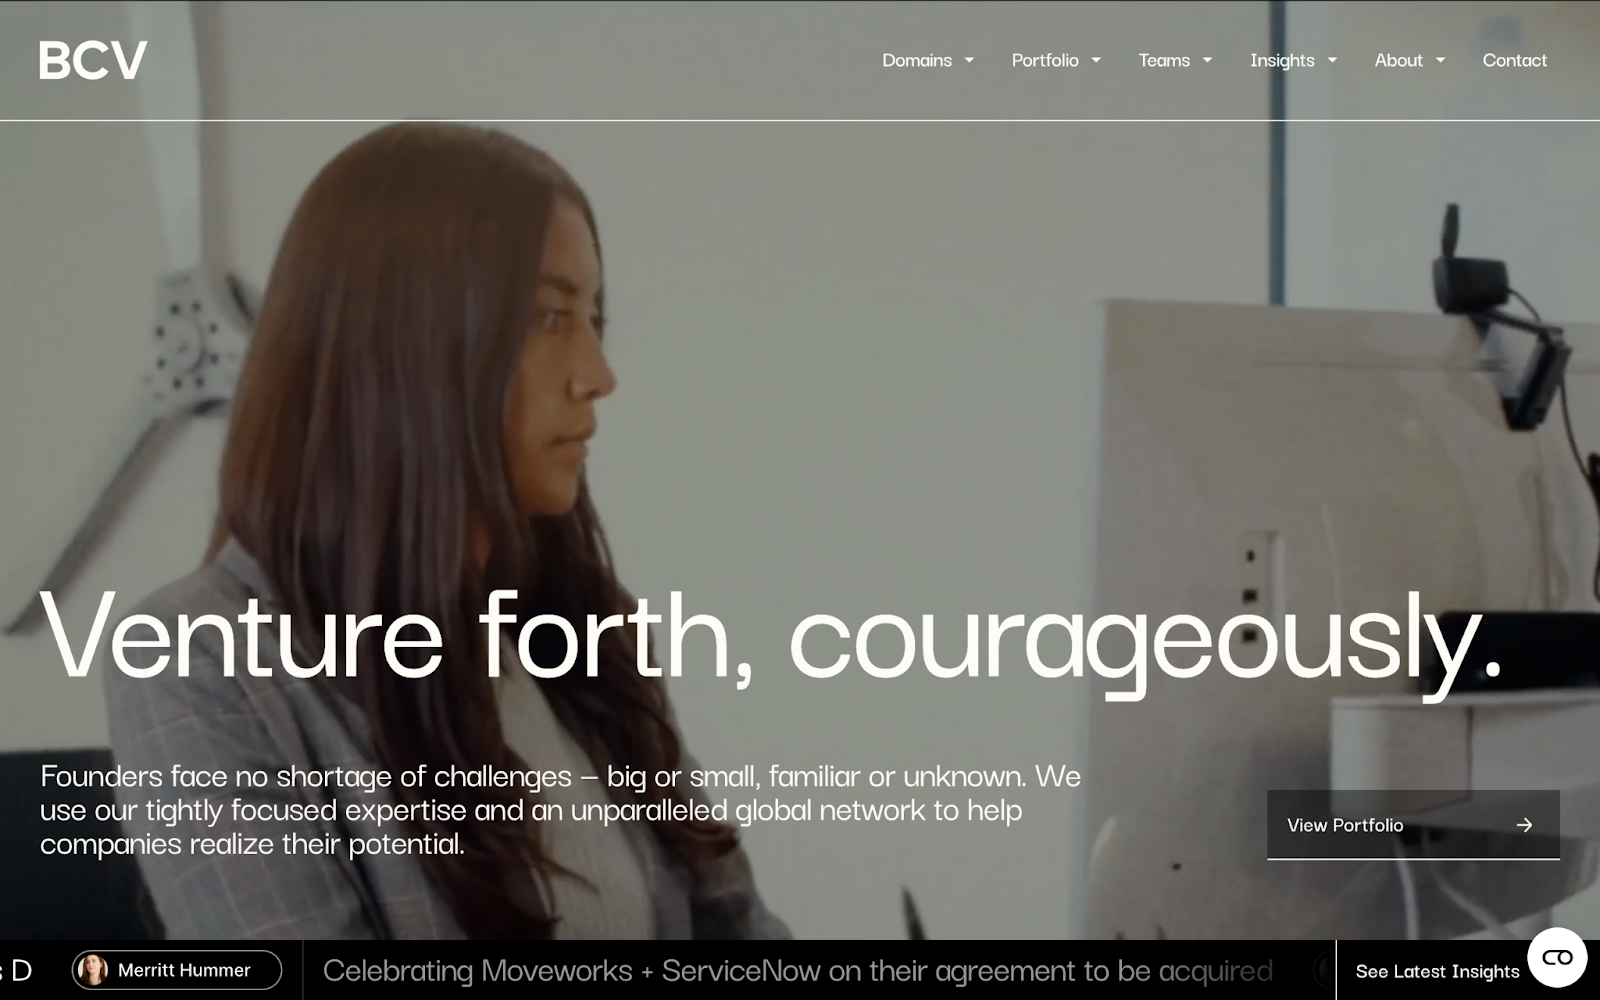Expand the About dropdown arrow
1600x1000 pixels.
tap(1440, 60)
